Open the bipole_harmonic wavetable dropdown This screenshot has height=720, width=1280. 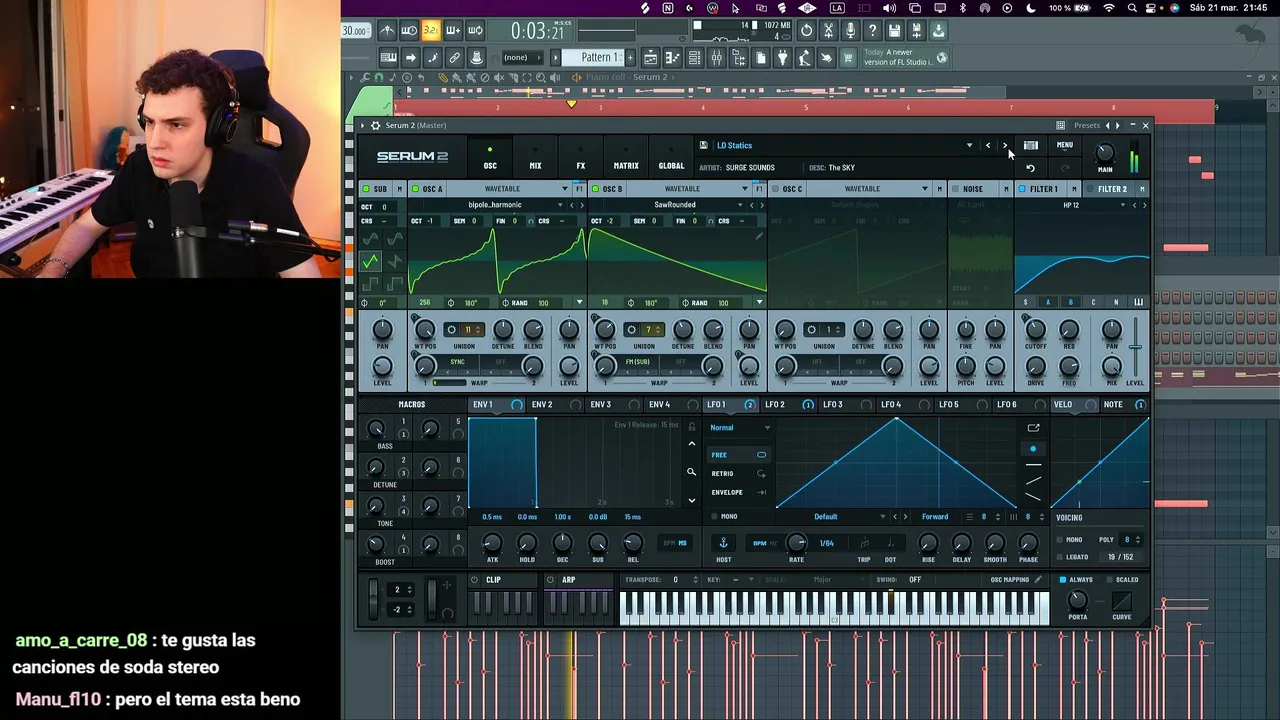pos(495,205)
